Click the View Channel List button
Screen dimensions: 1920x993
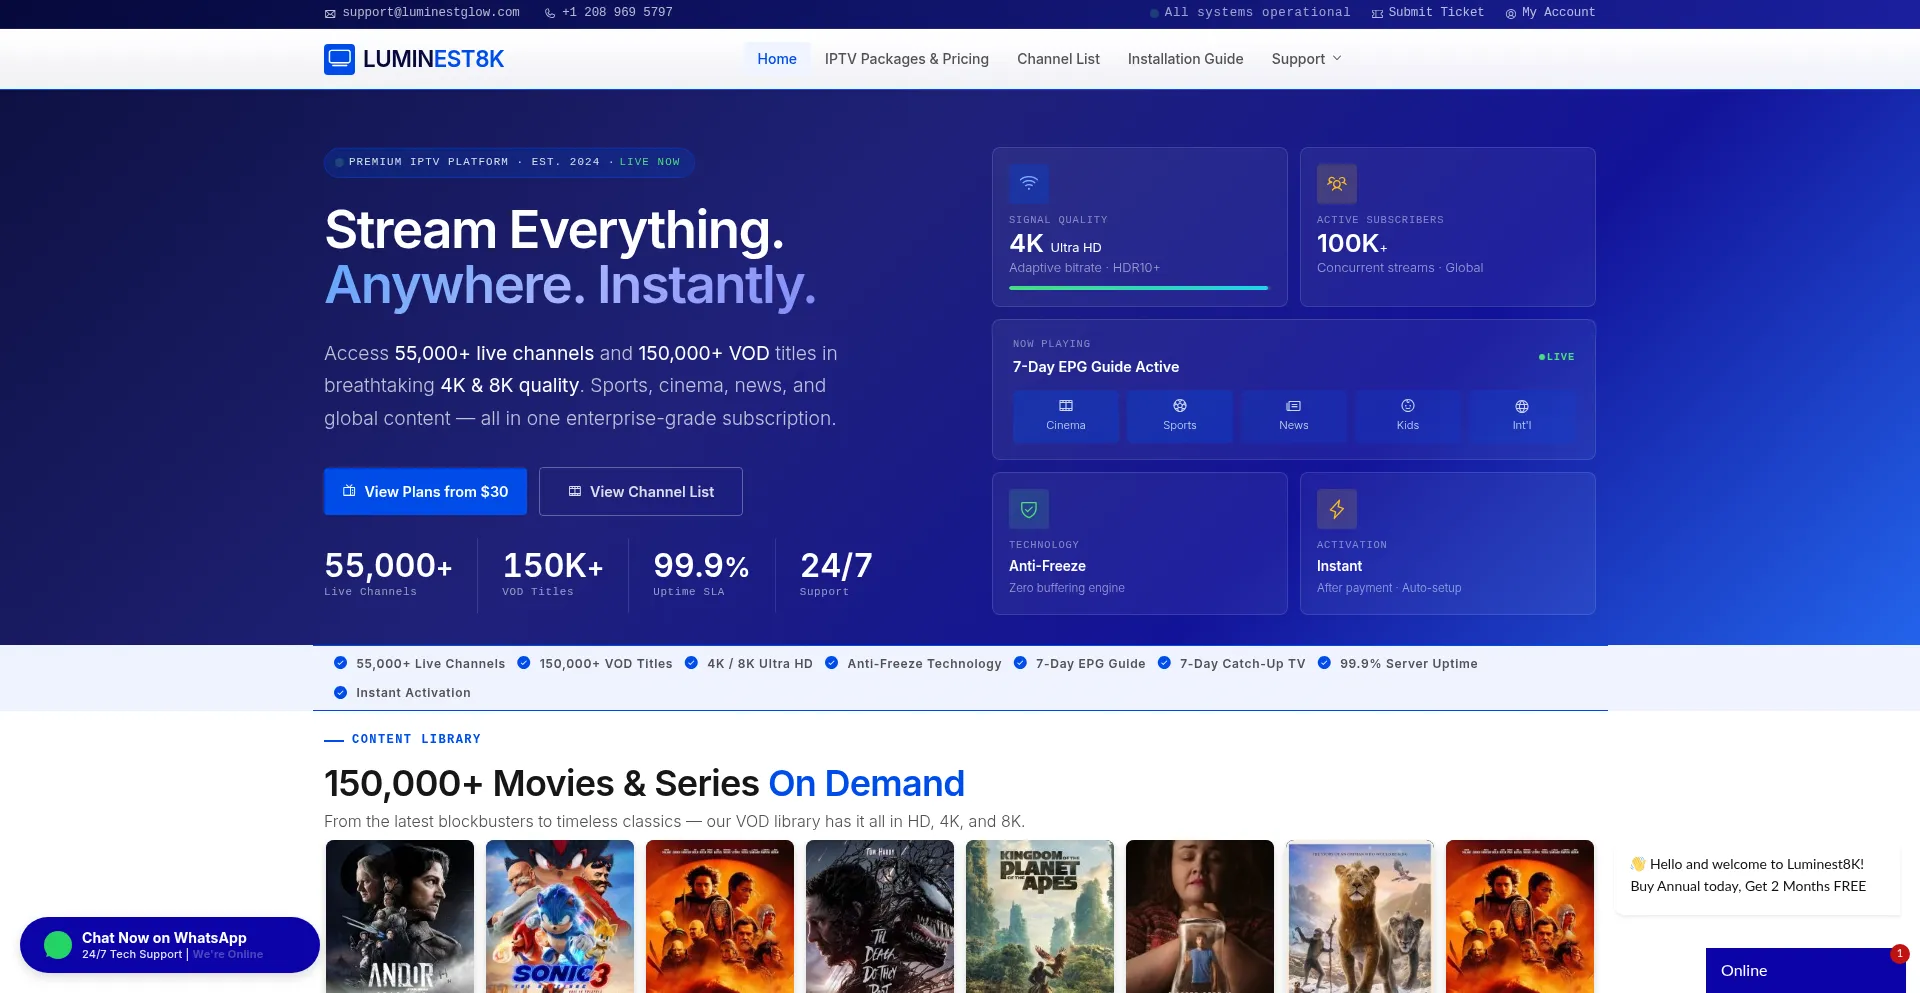[641, 492]
